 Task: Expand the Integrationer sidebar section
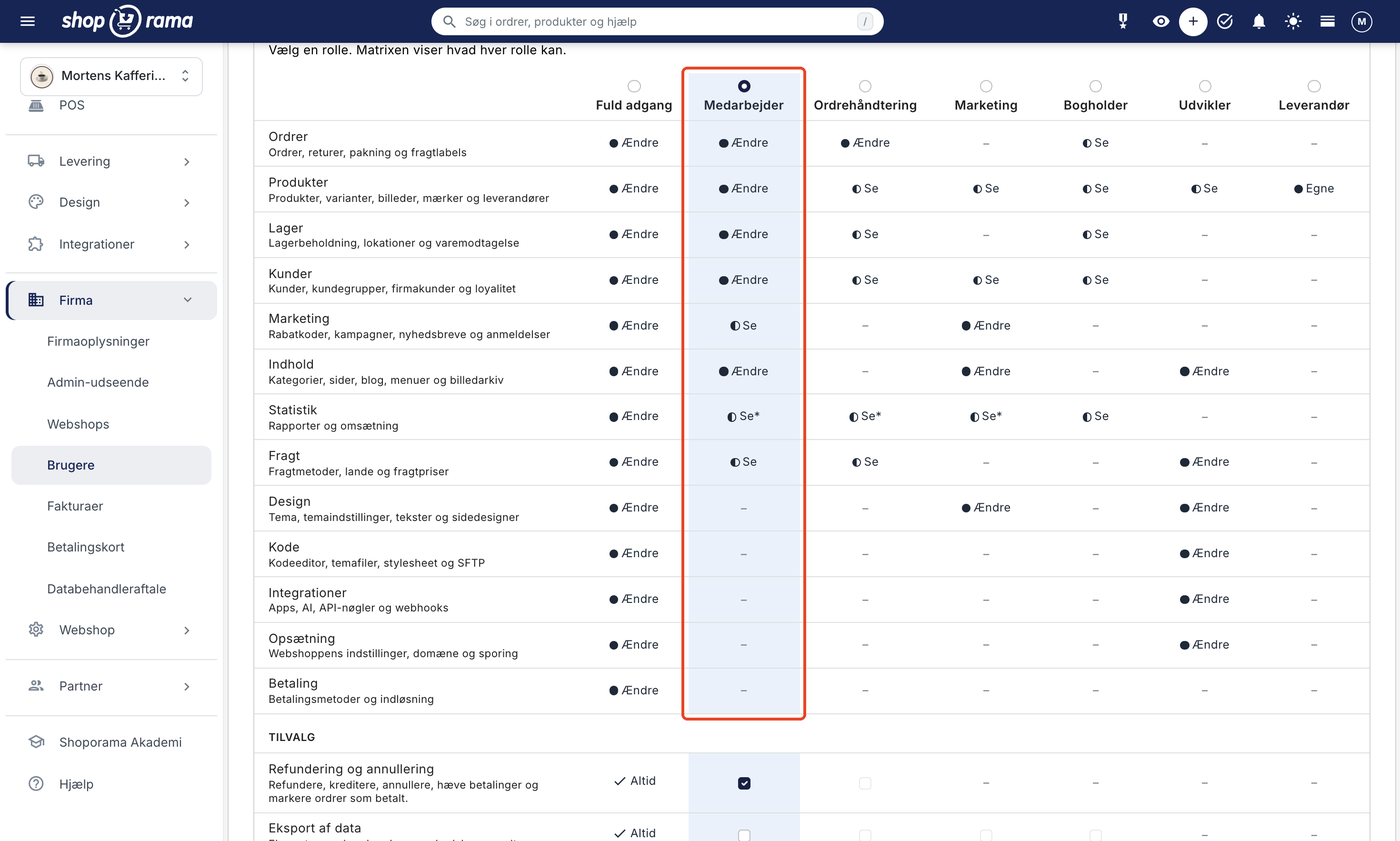coord(111,244)
